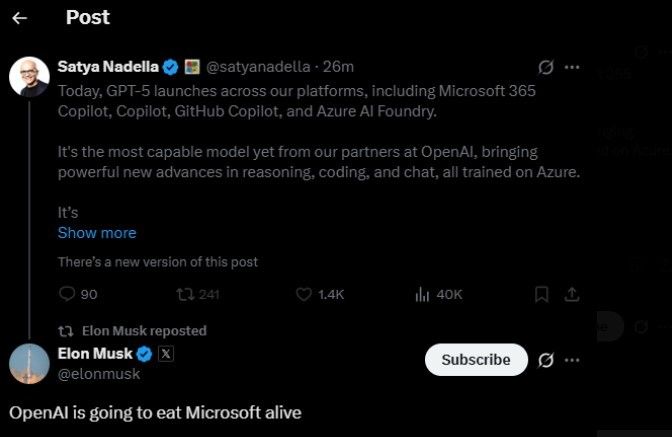672x437 pixels.
Task: Bookmark Satya Nadella's GPT-5 post
Action: (x=541, y=294)
